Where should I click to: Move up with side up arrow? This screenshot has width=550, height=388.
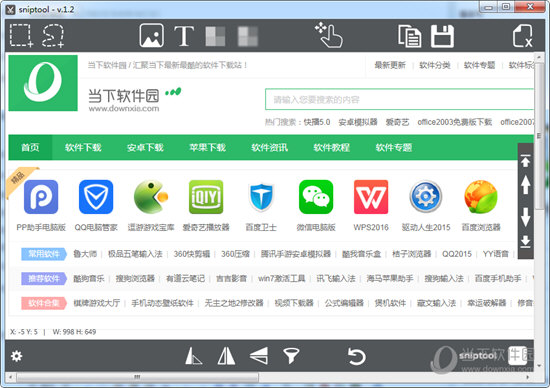point(525,185)
